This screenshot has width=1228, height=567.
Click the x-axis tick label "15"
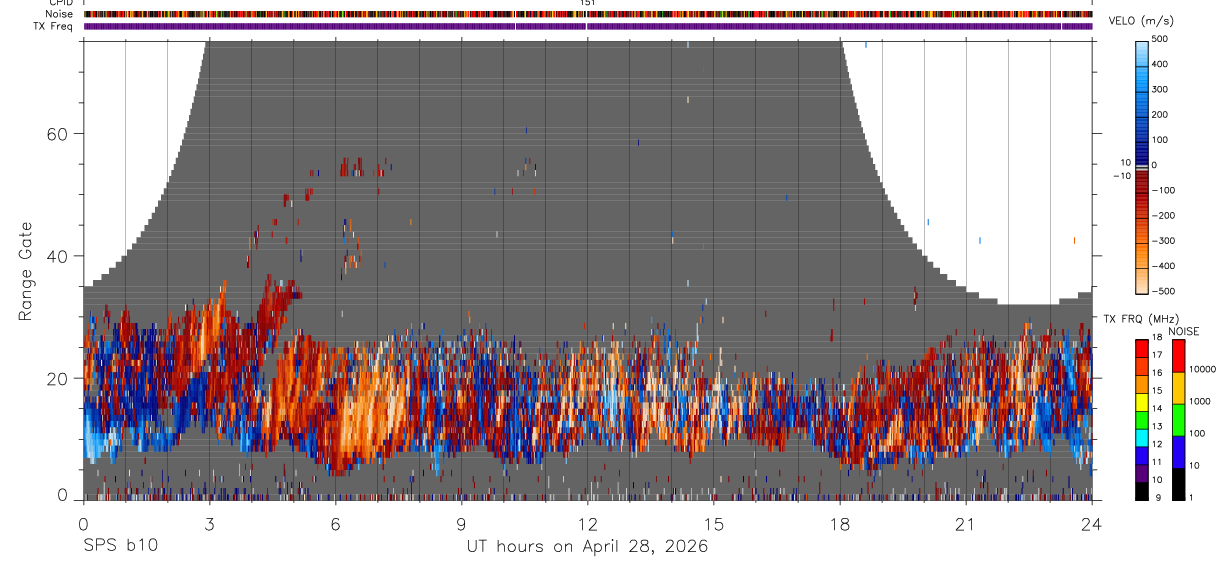(713, 524)
